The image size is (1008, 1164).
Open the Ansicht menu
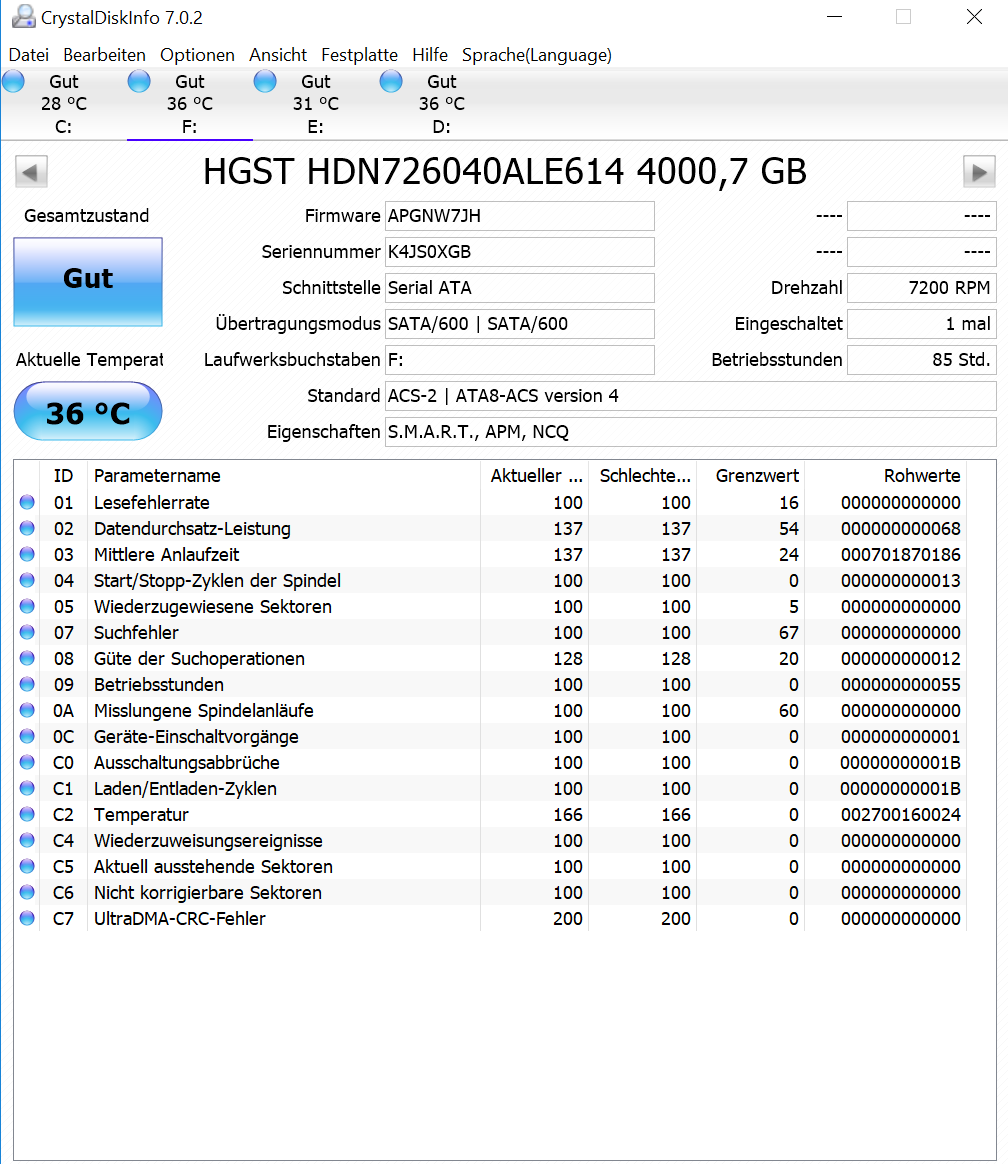pyautogui.click(x=278, y=55)
